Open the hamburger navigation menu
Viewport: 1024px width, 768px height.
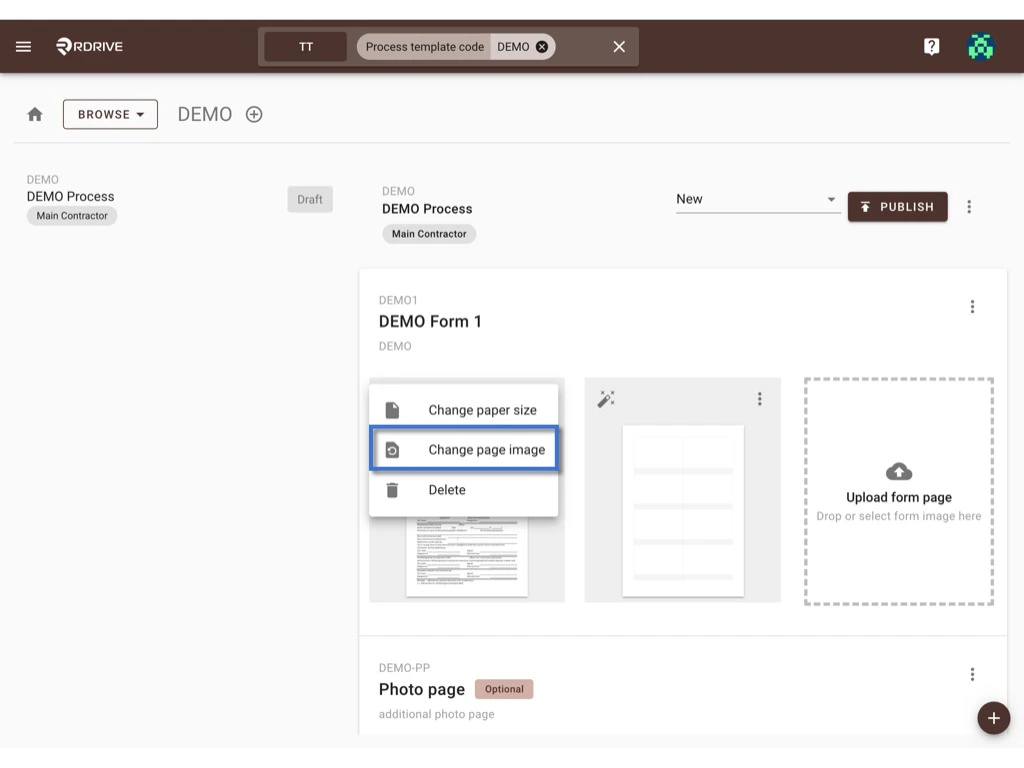tap(23, 46)
